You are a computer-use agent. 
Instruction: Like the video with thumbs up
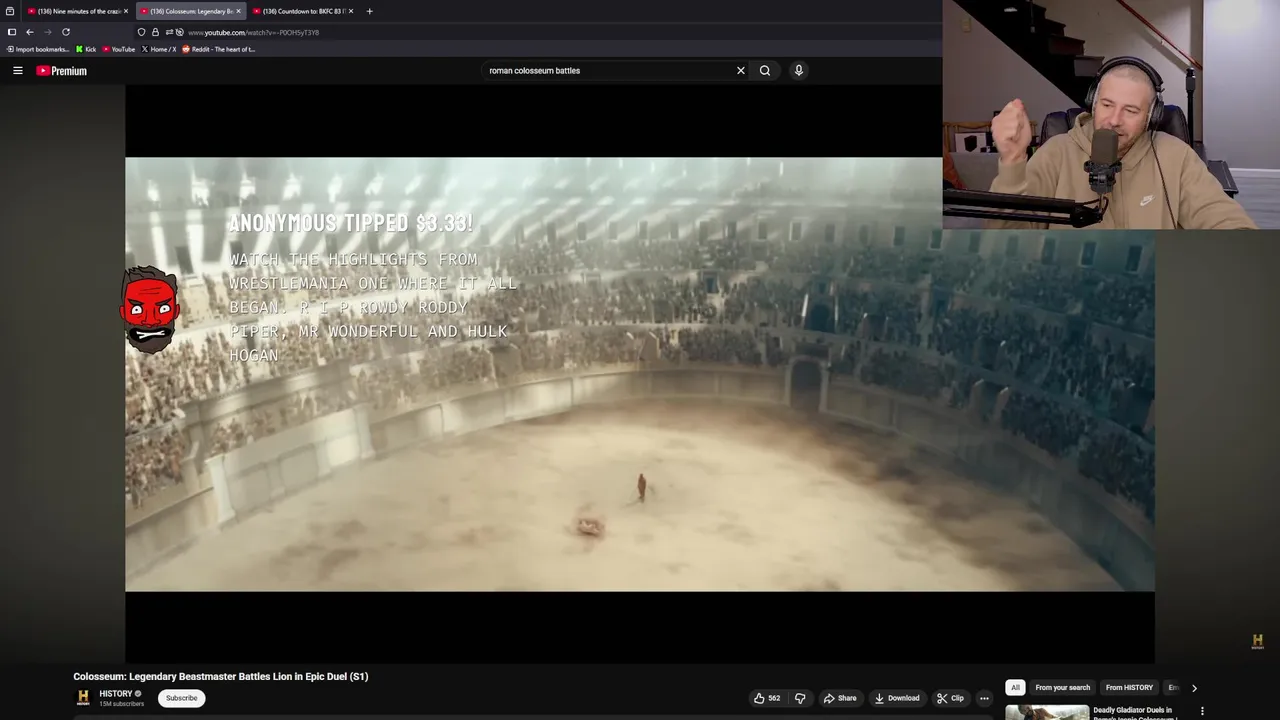(x=767, y=698)
